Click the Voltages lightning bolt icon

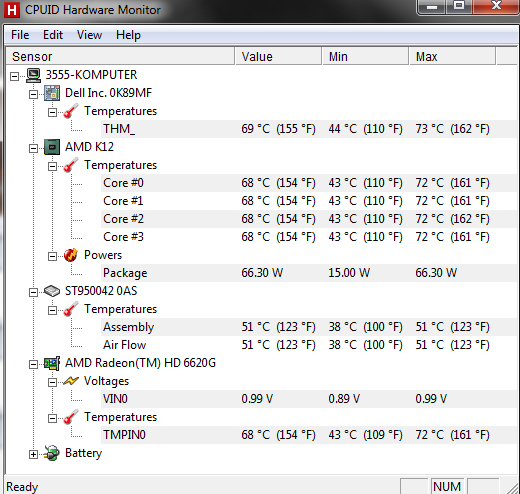point(71,381)
